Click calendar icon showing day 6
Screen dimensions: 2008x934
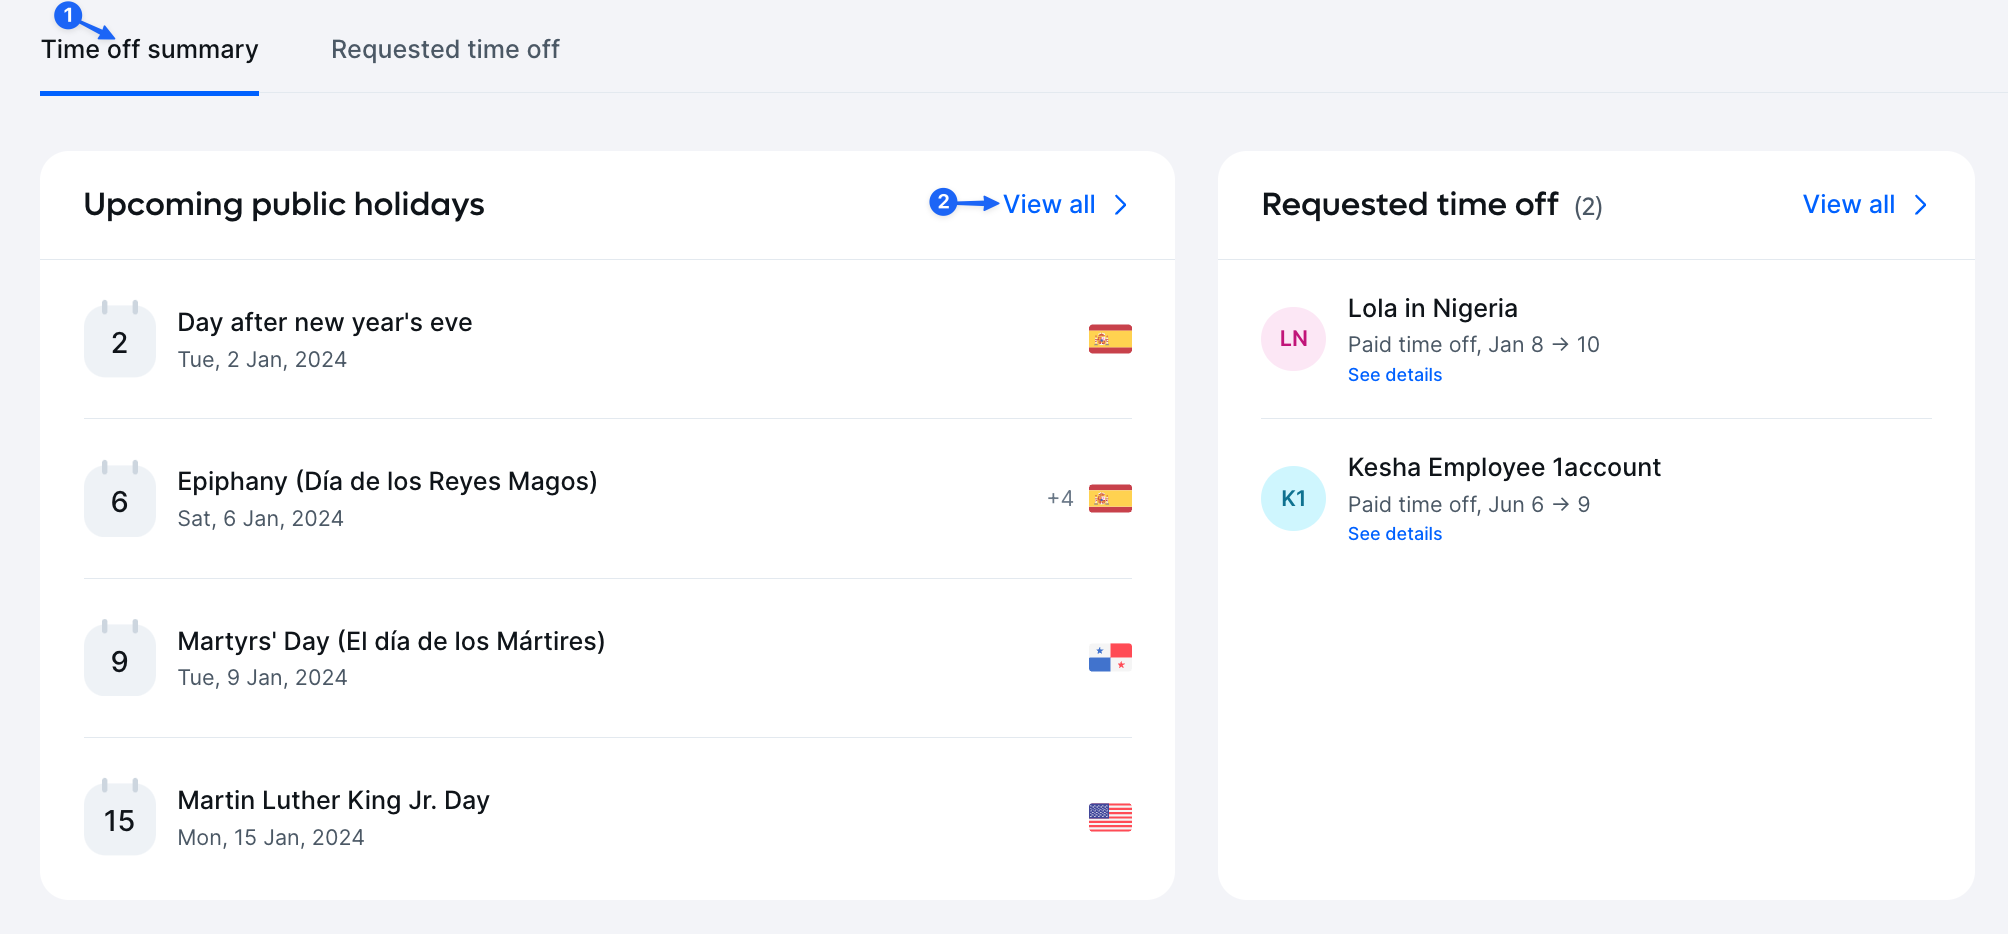pos(120,500)
